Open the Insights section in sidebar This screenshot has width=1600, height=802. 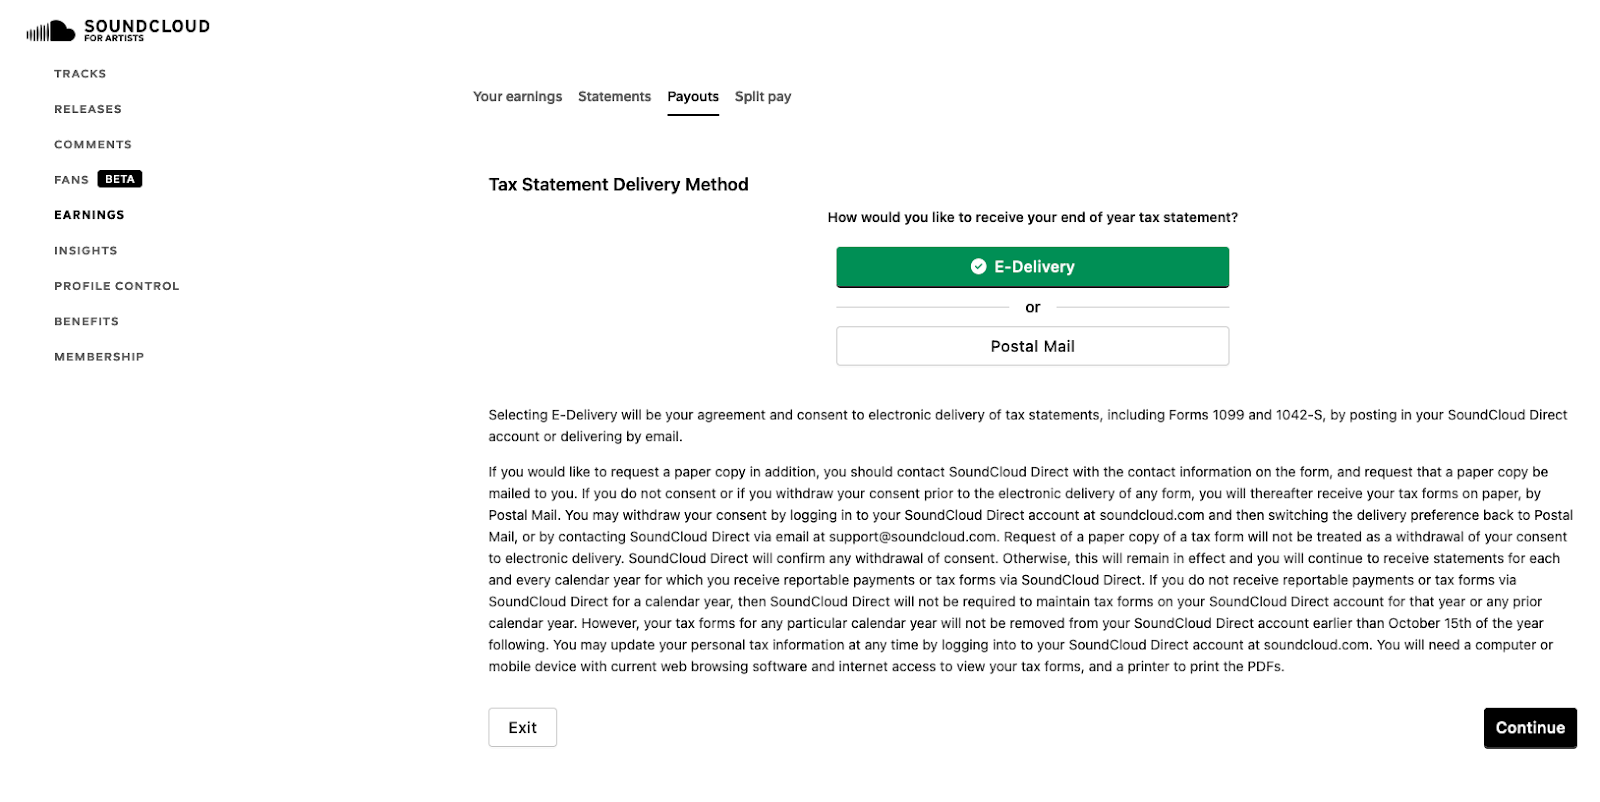point(85,250)
